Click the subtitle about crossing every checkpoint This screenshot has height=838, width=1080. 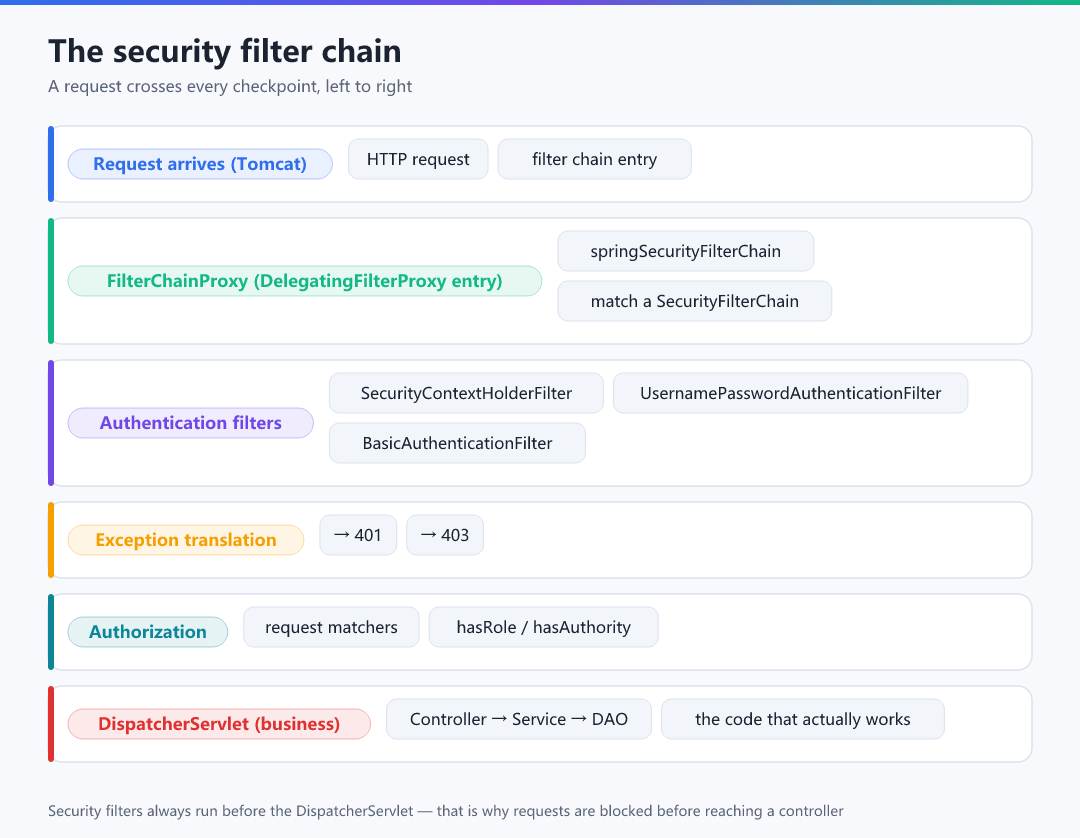pos(230,87)
